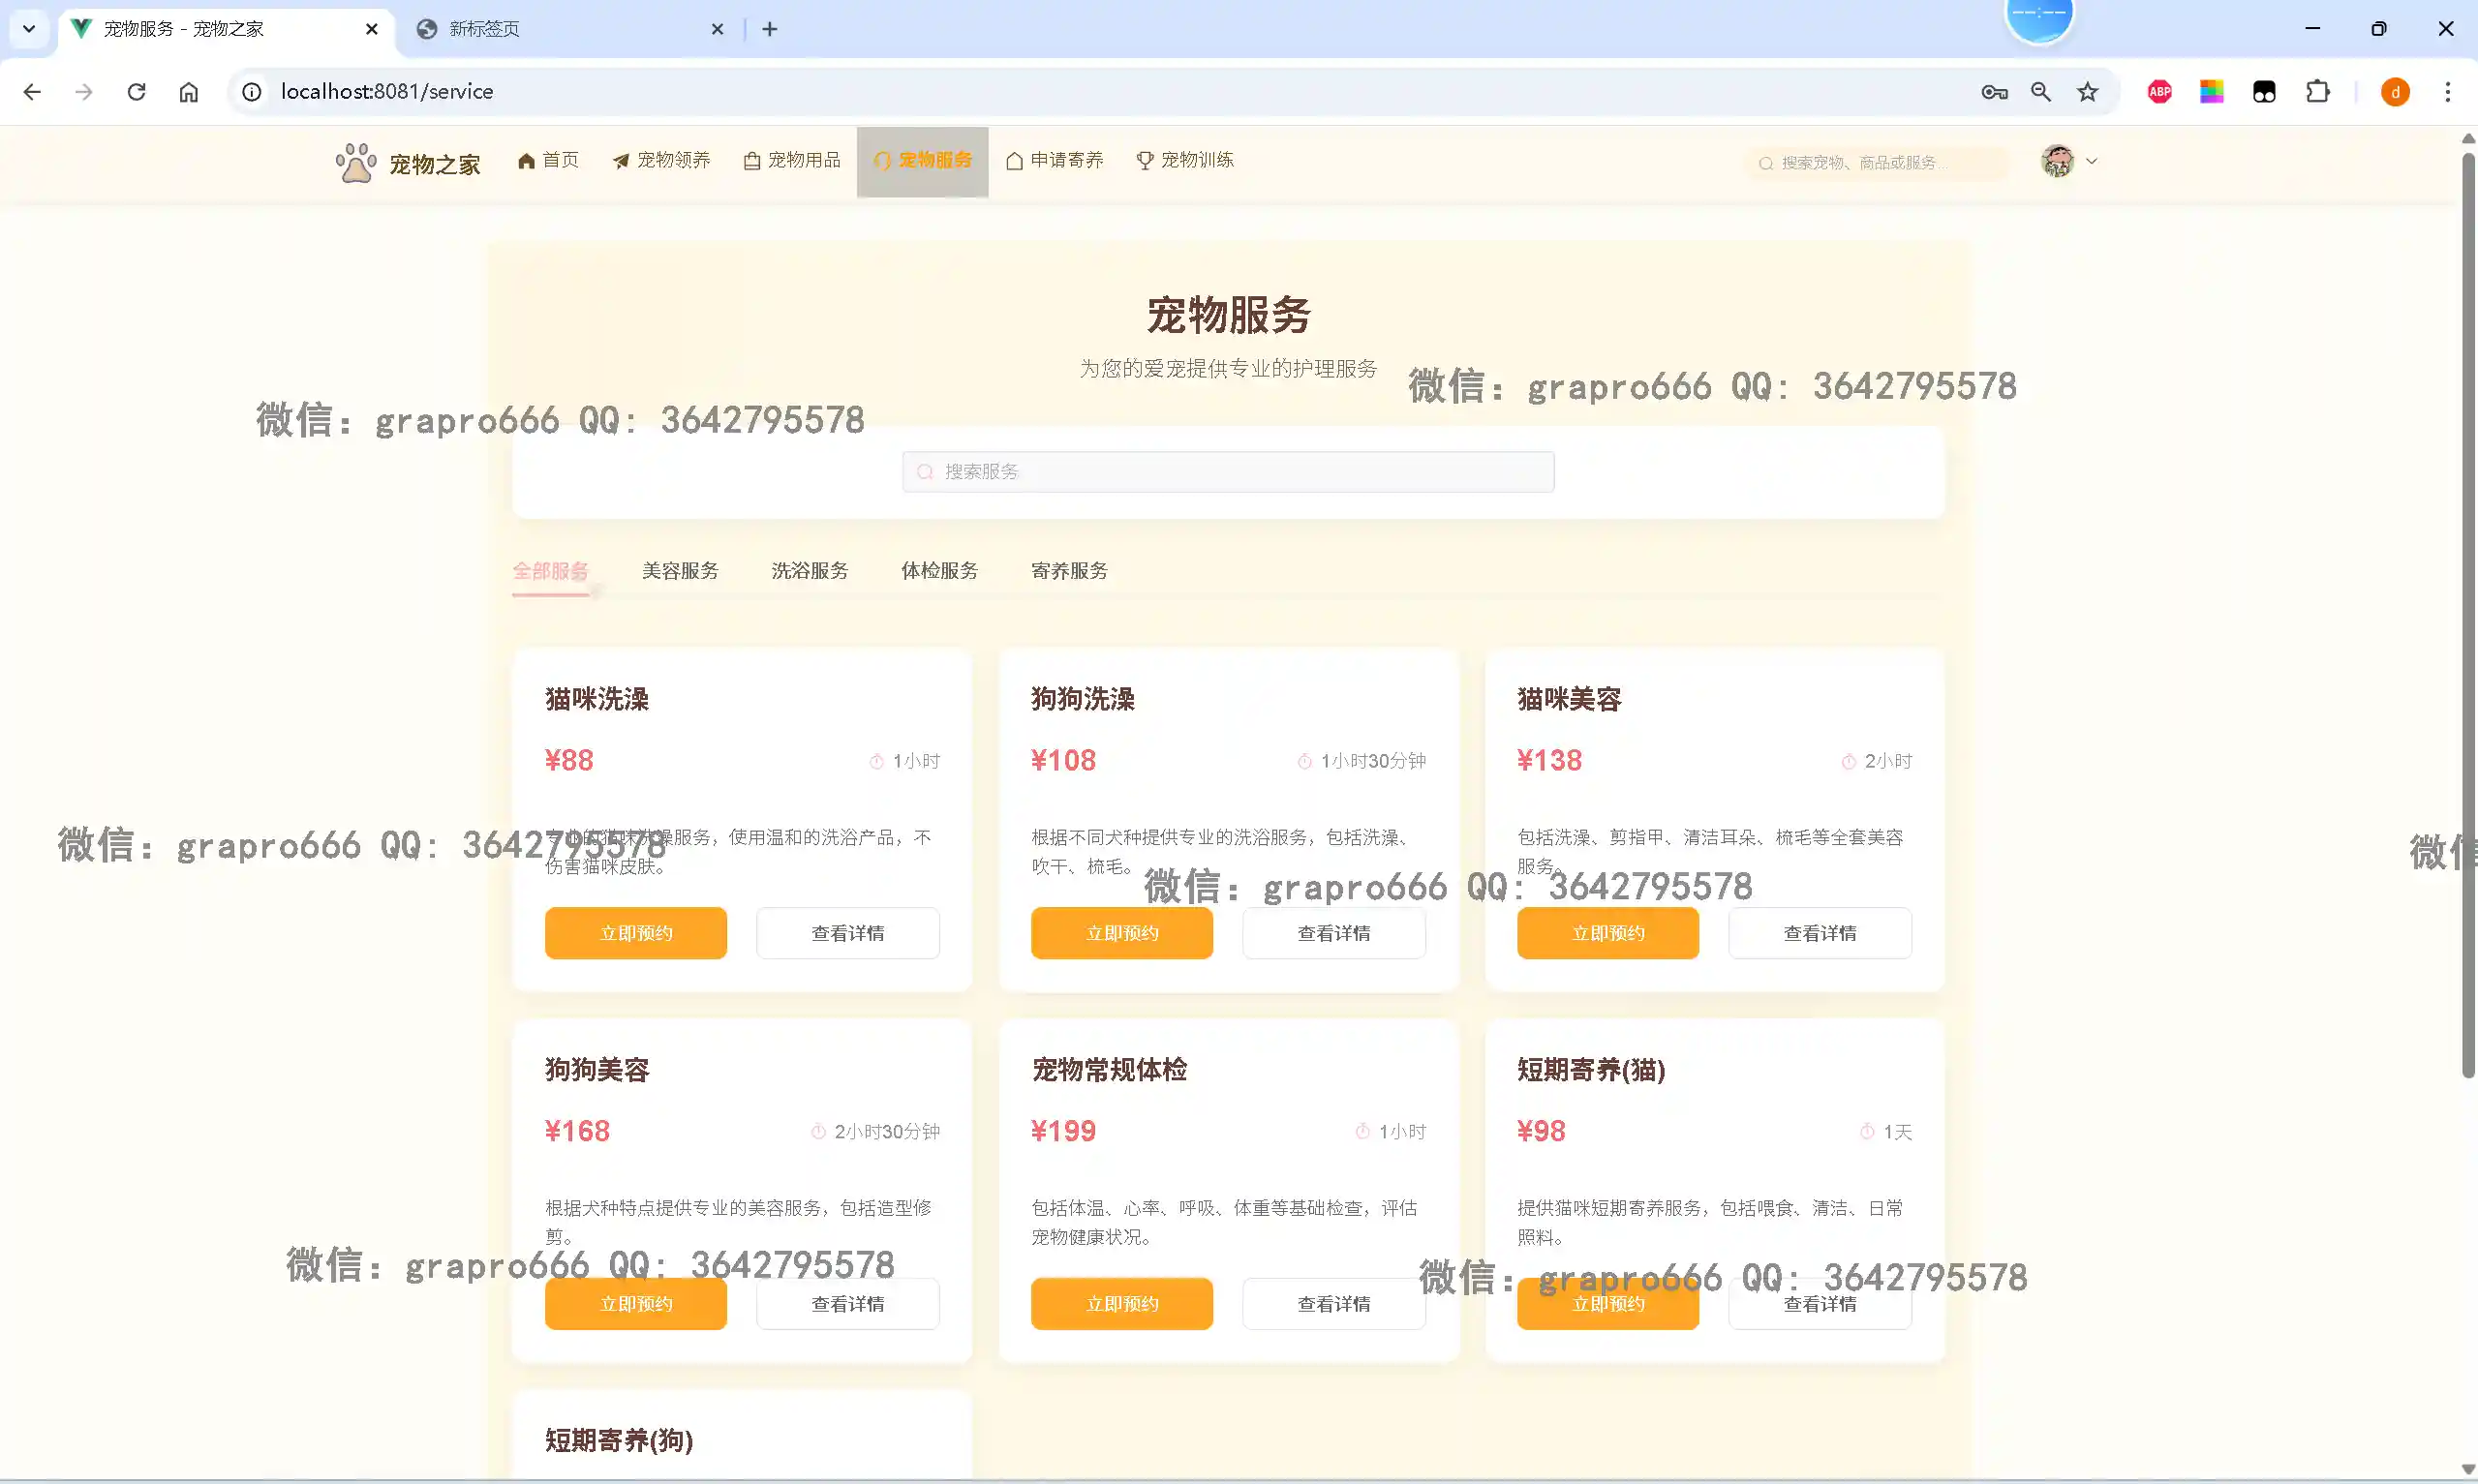This screenshot has height=1484, width=2478.
Task: Click the user avatar picture in header
Action: pos(2056,161)
